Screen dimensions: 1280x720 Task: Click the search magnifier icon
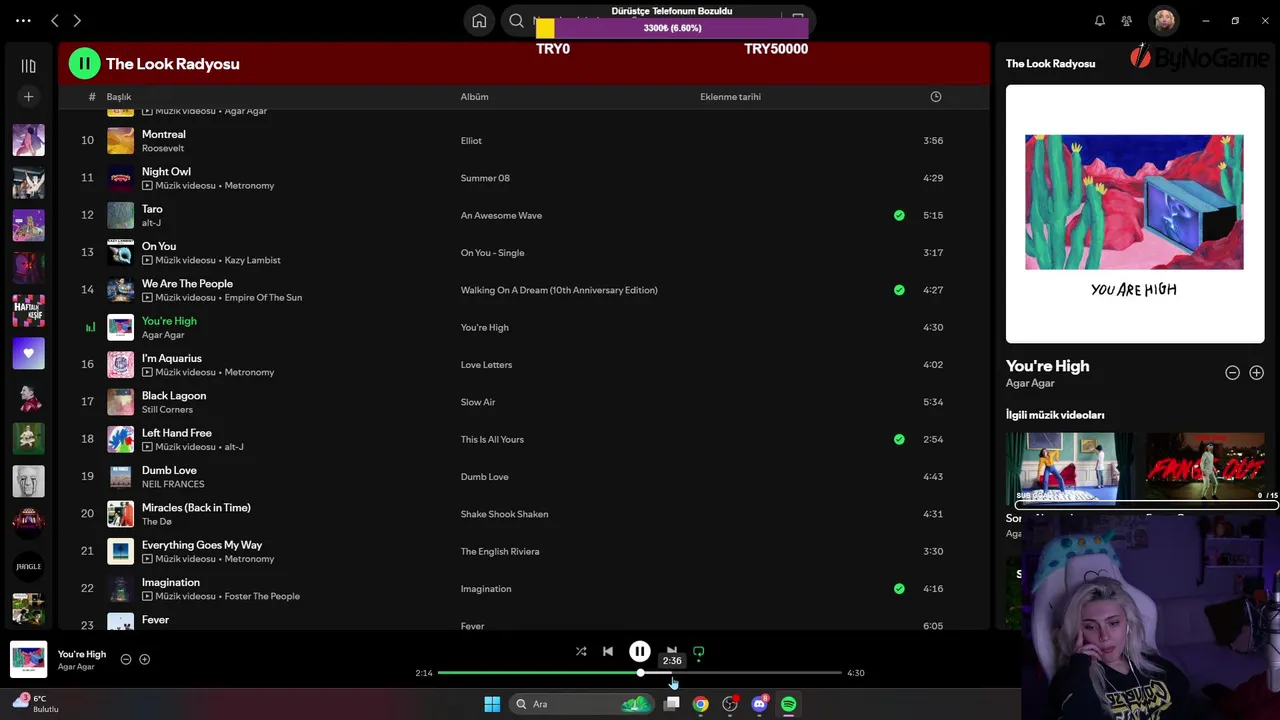516,20
